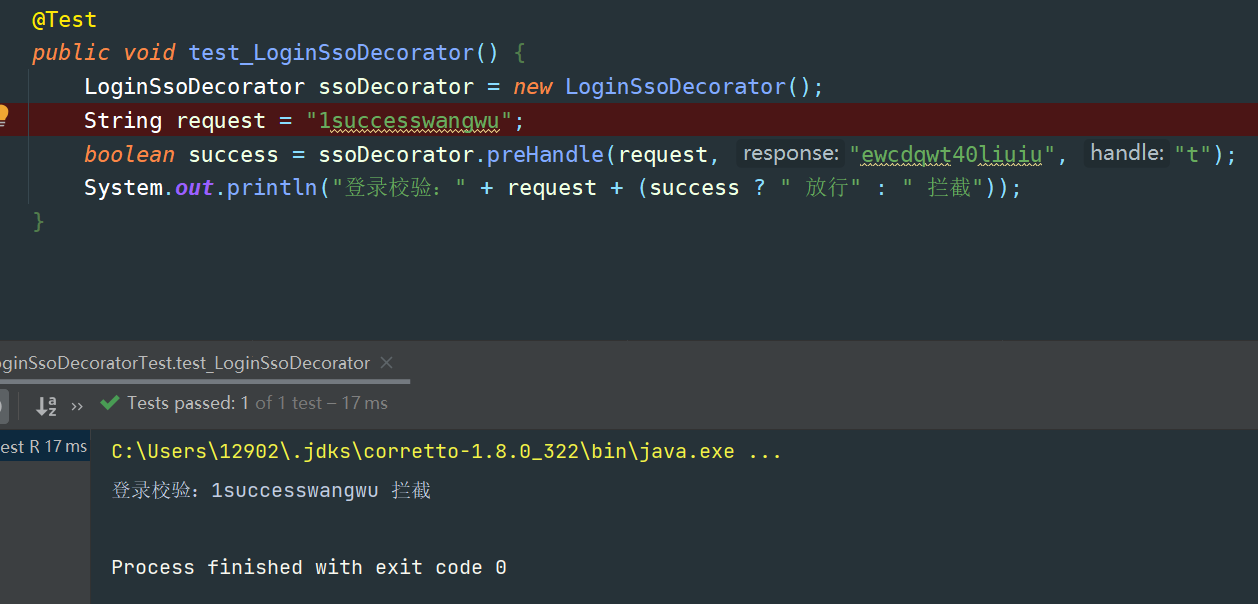
Task: Click the green checkmark tests passed icon
Action: [110, 403]
